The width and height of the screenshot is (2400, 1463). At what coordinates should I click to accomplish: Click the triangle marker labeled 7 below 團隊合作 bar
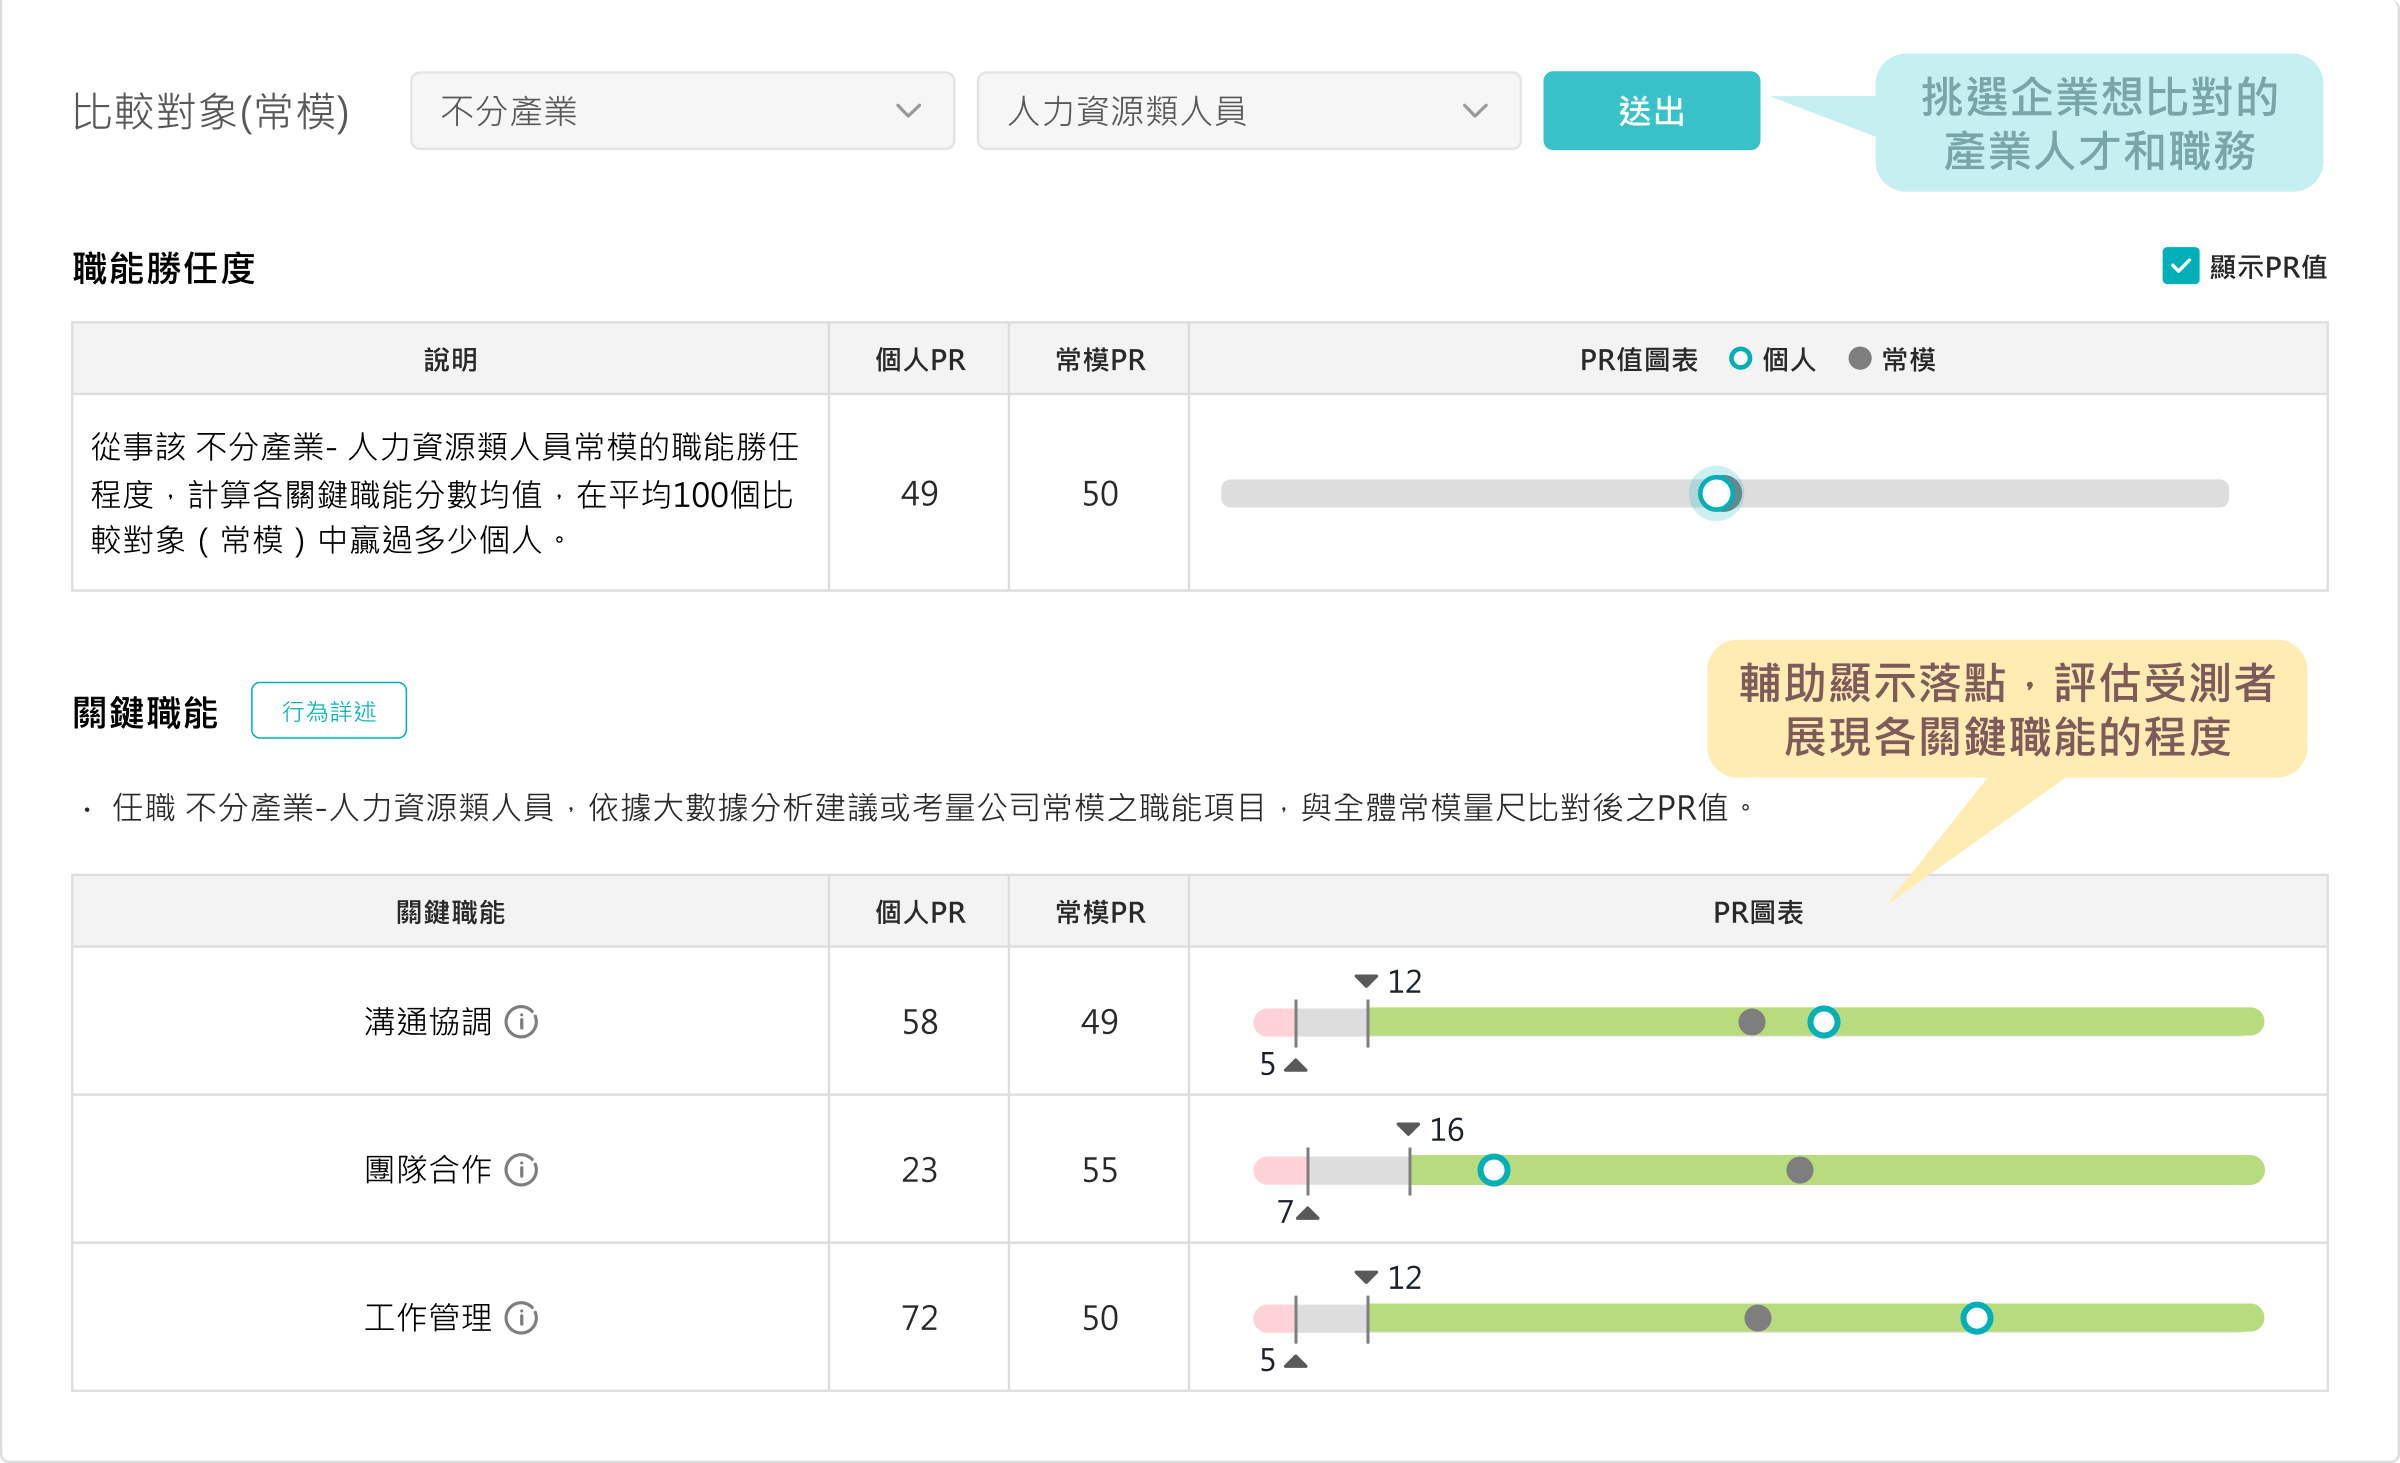(x=1308, y=1213)
